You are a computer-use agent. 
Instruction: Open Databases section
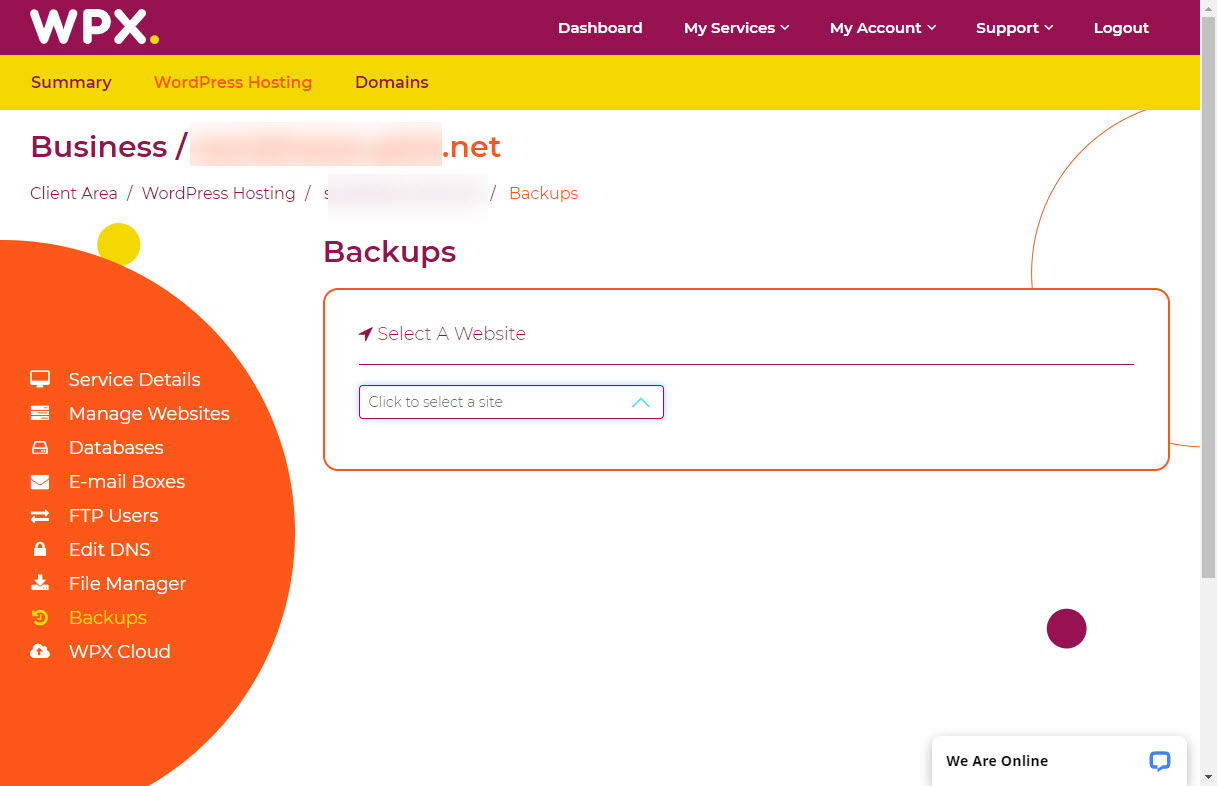(116, 447)
